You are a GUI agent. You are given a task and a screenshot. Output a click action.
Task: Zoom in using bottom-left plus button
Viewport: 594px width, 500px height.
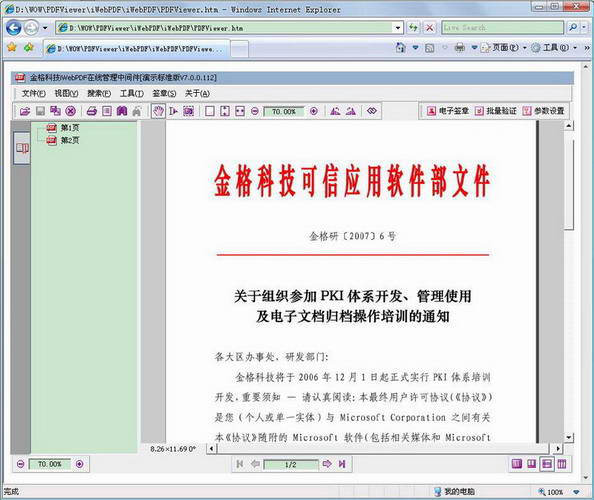pyautogui.click(x=80, y=464)
